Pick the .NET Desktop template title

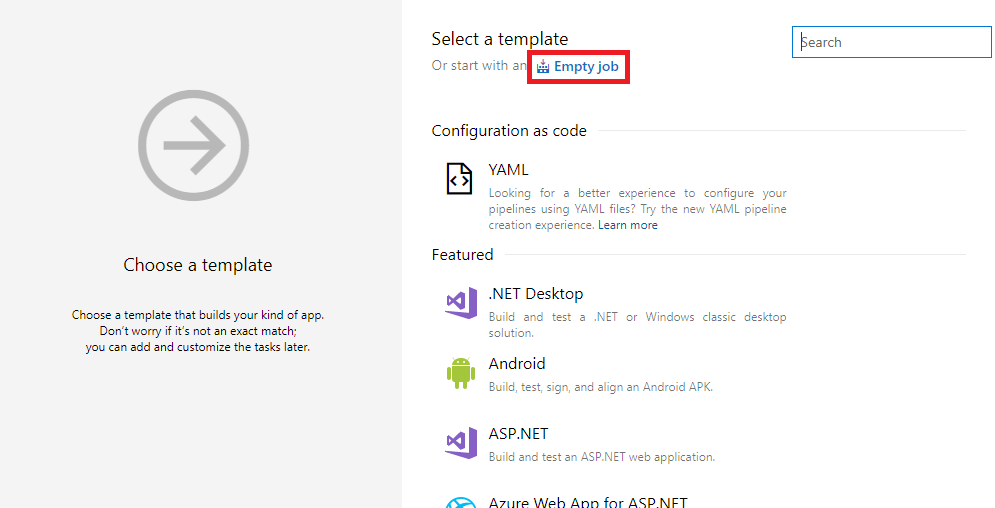[x=536, y=294]
